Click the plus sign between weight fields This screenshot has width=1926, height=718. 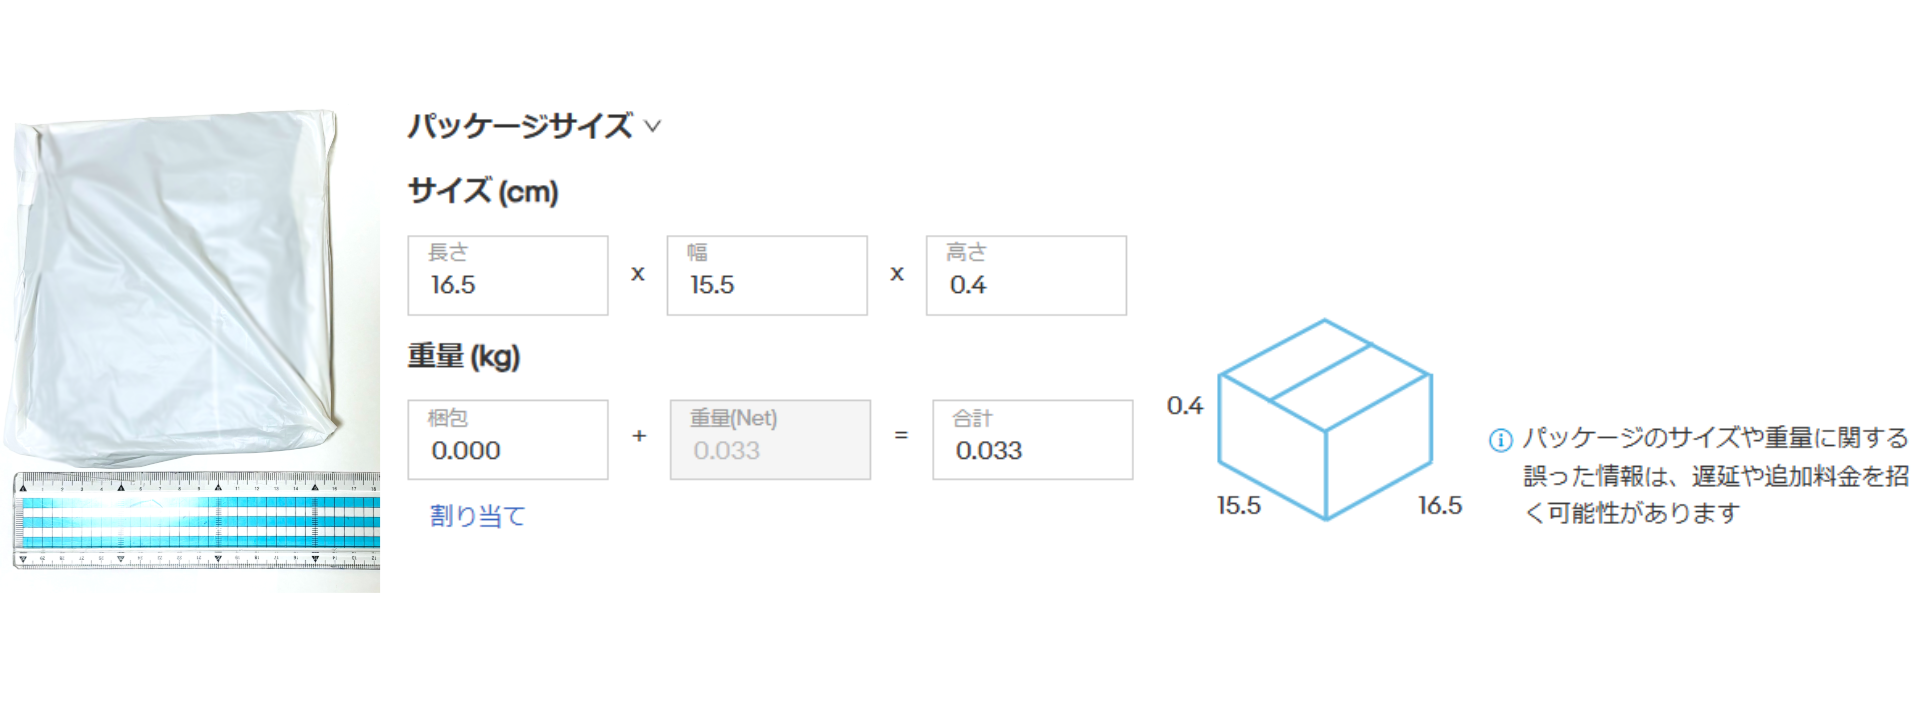[x=639, y=436]
